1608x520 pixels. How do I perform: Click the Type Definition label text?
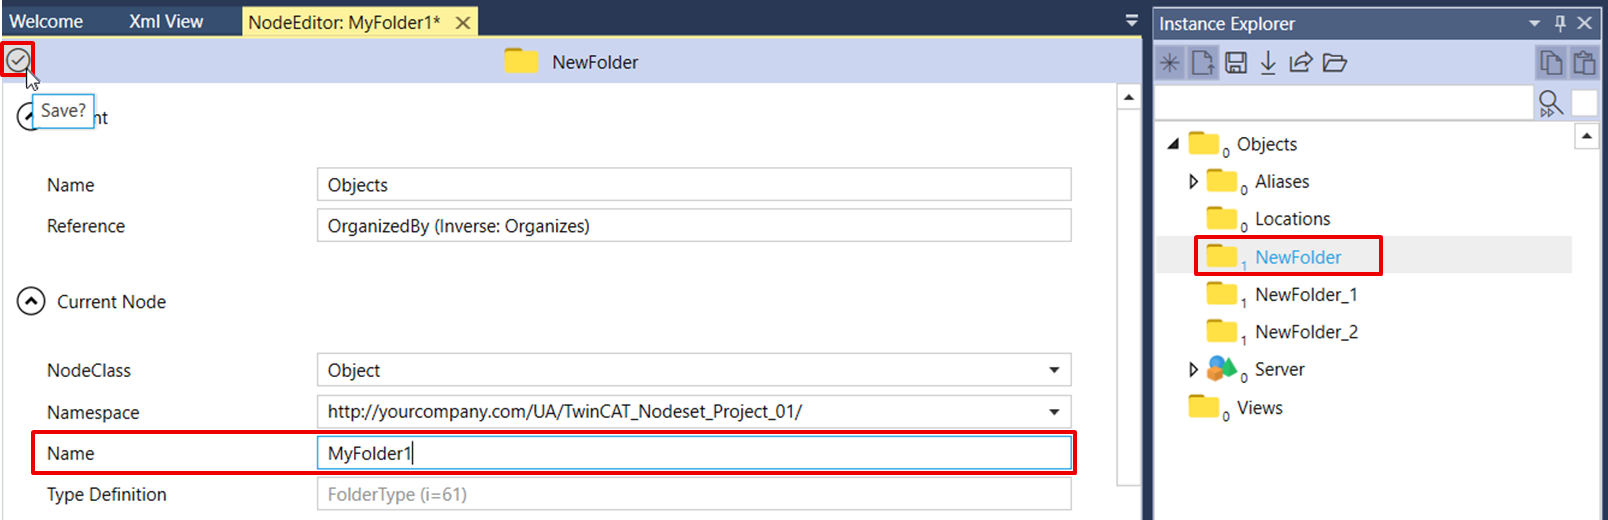point(107,494)
